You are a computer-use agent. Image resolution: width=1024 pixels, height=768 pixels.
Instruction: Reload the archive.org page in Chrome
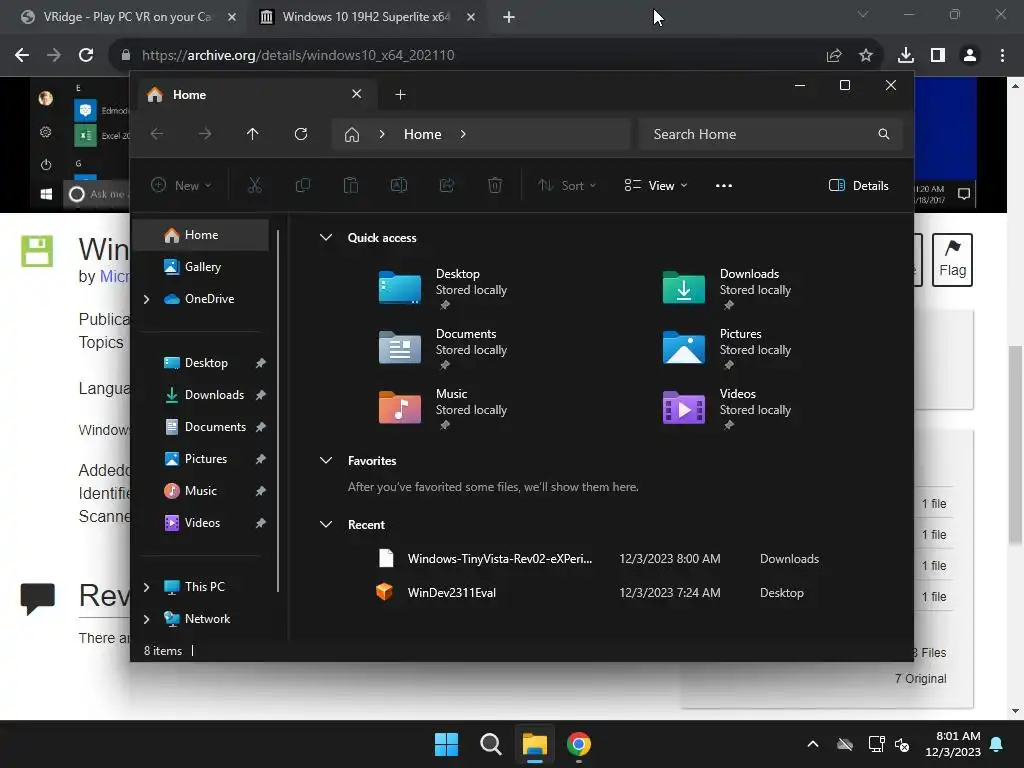click(86, 56)
